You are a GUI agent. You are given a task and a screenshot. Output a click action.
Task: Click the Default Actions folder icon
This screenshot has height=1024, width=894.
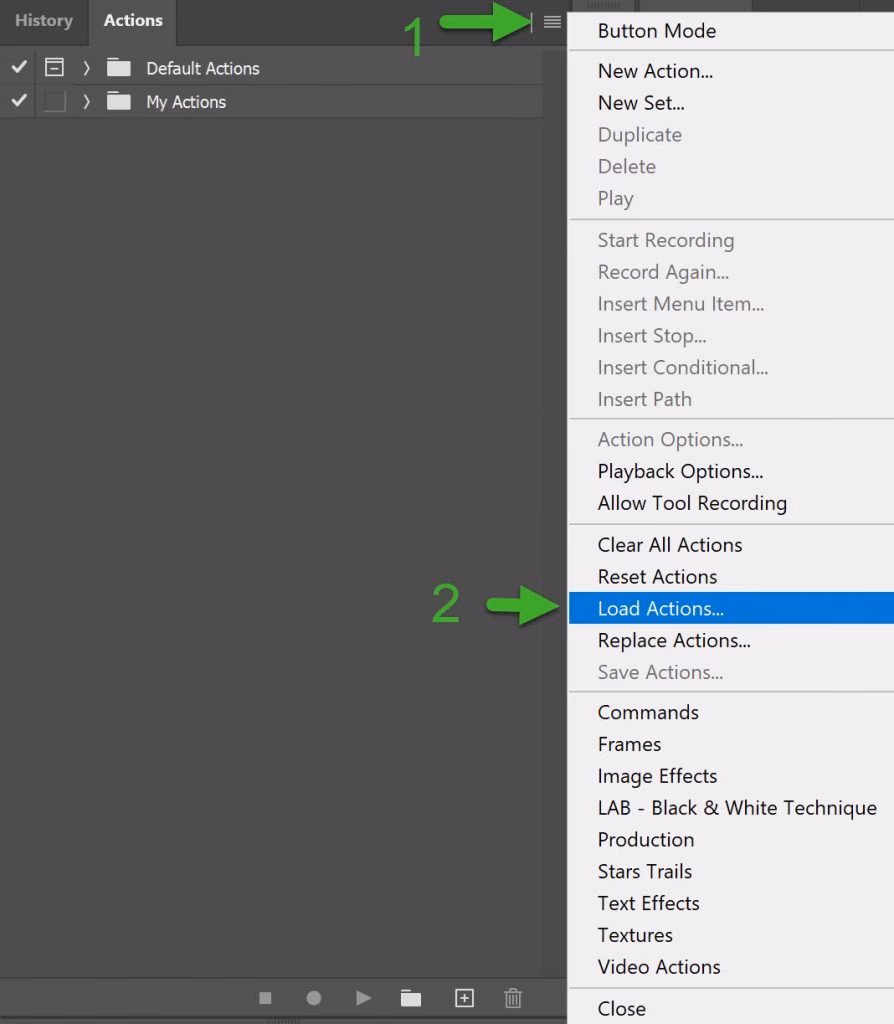click(117, 67)
